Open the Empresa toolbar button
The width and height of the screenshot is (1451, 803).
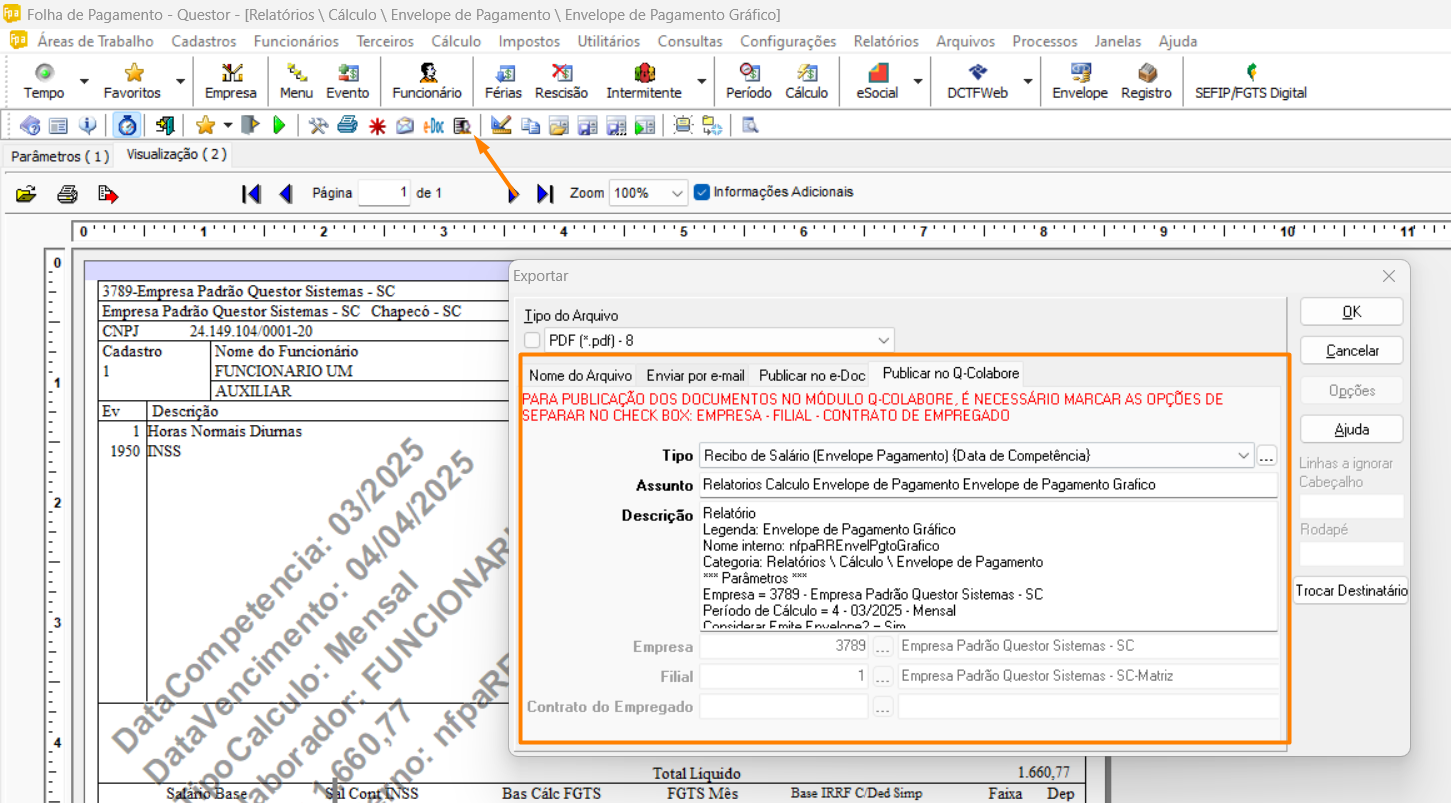coord(231,82)
